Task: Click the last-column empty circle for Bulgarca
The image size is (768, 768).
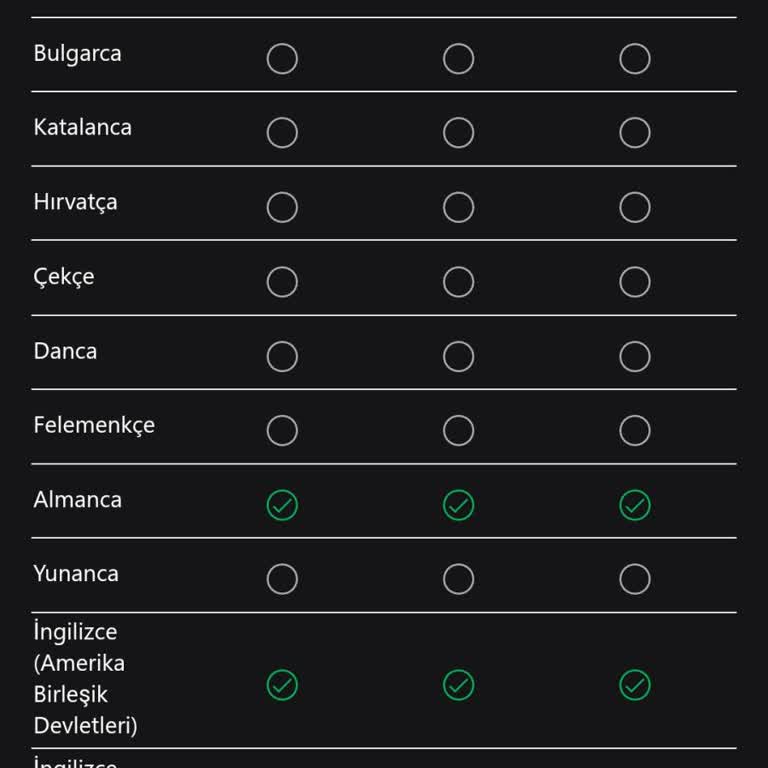Action: coord(634,59)
